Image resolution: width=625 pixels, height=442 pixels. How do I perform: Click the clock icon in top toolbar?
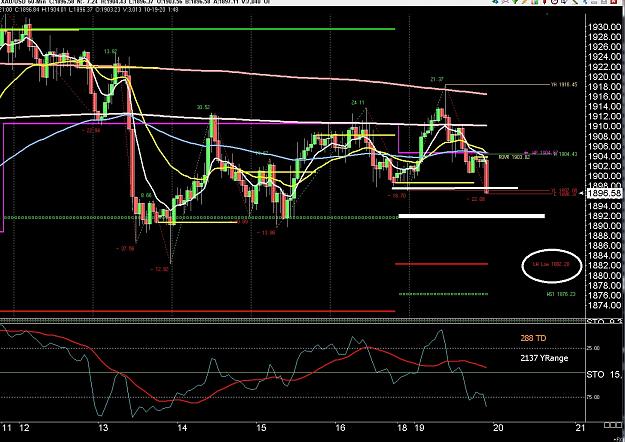pyautogui.click(x=554, y=1)
